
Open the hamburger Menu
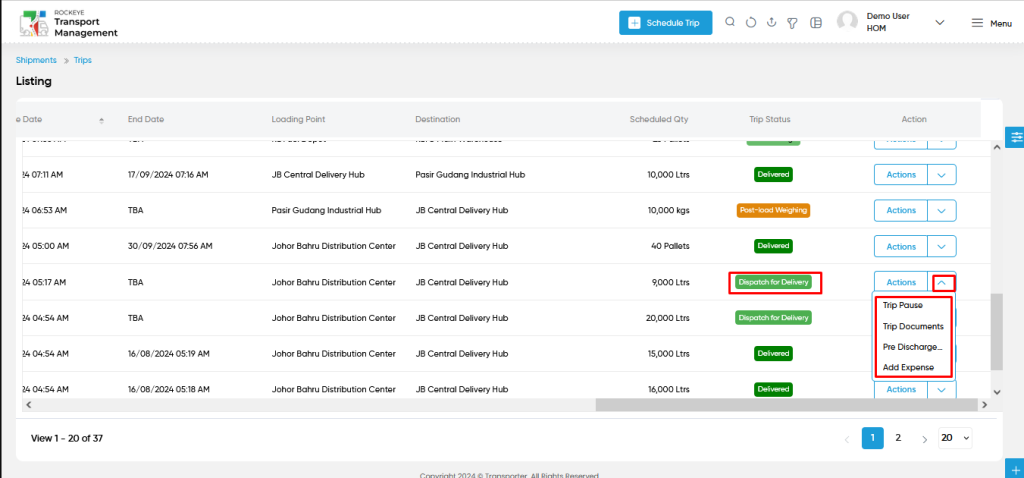[x=991, y=23]
